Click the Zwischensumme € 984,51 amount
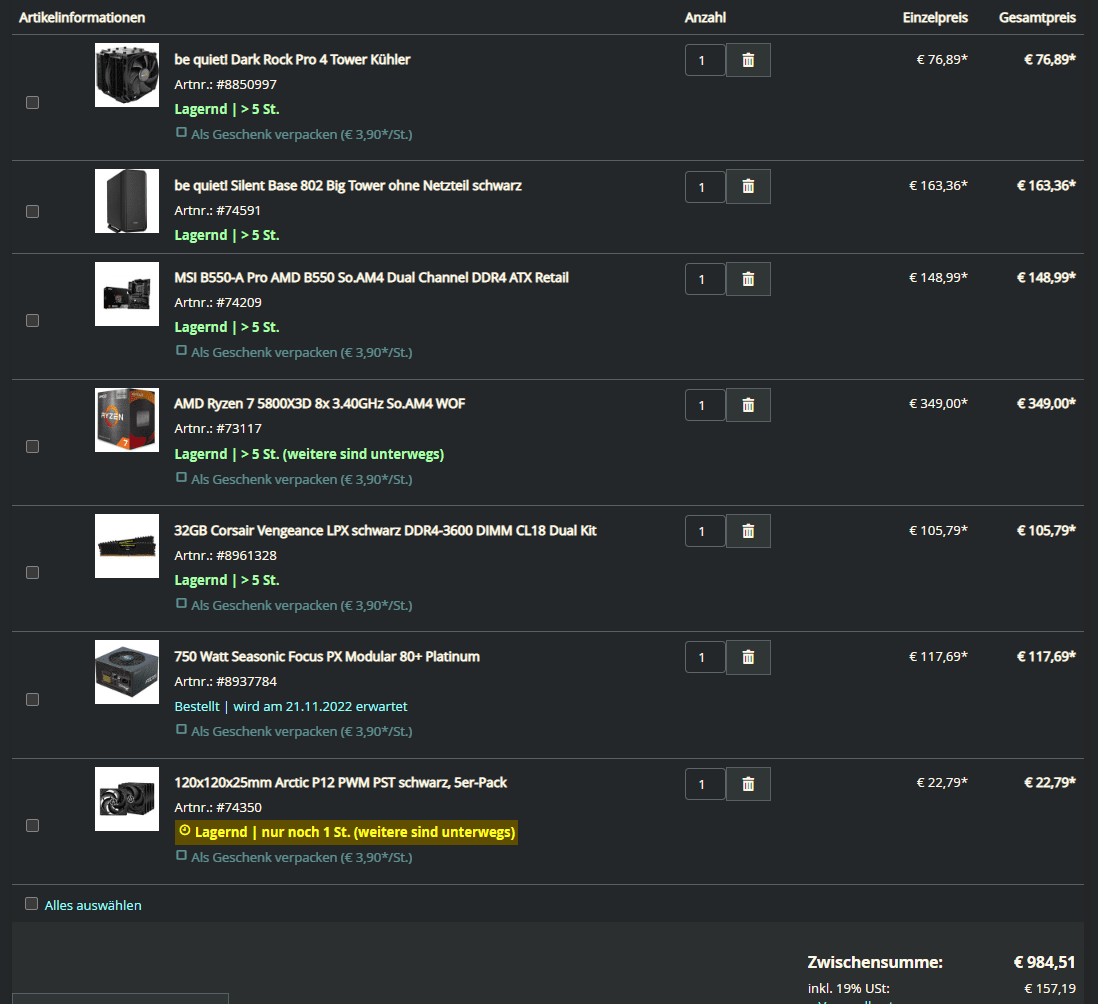 pyautogui.click(x=1044, y=962)
